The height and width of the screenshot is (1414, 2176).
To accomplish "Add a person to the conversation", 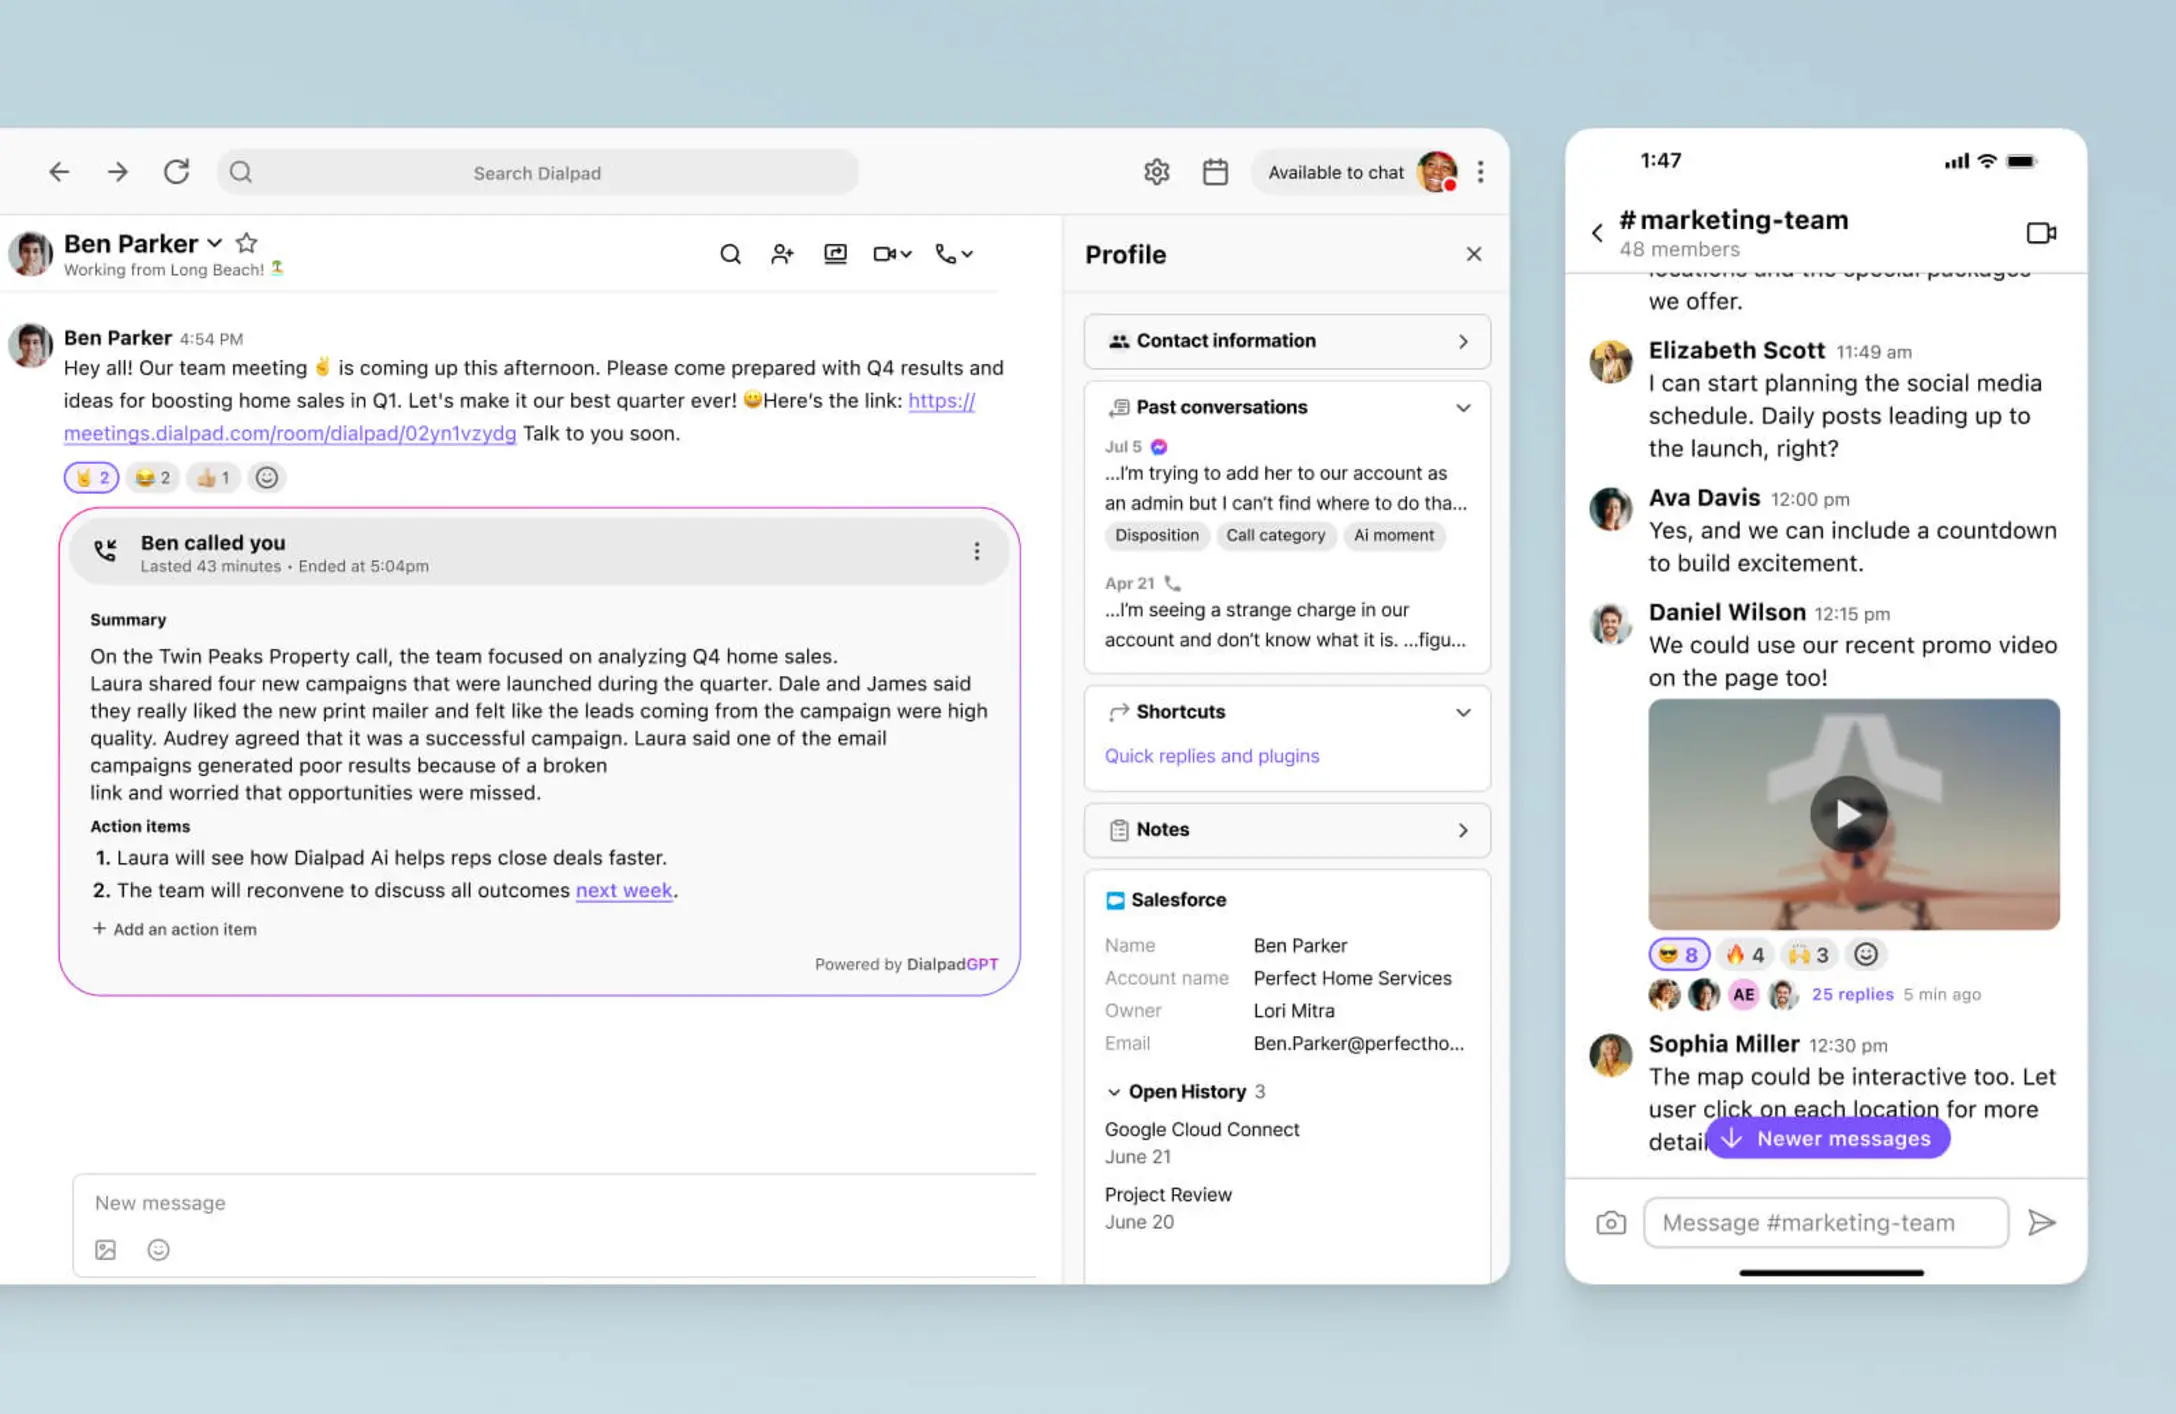I will click(783, 253).
